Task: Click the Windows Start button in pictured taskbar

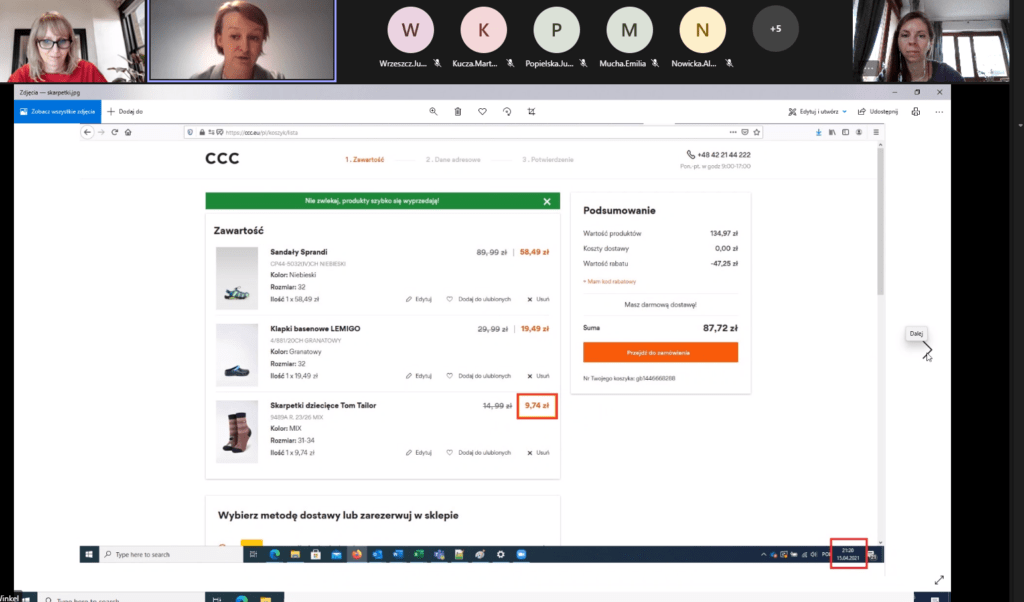Action: point(89,554)
